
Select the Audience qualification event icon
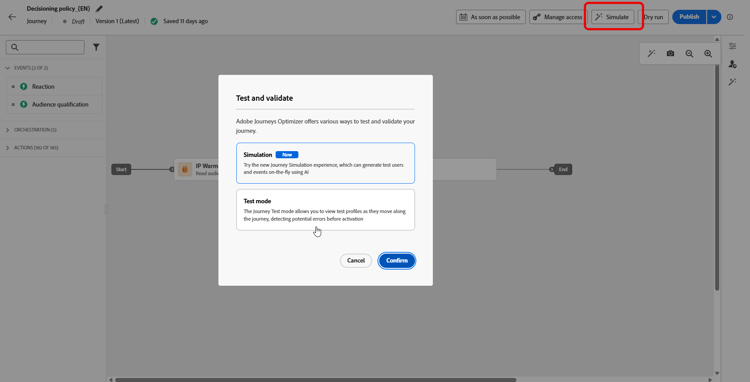(x=23, y=104)
